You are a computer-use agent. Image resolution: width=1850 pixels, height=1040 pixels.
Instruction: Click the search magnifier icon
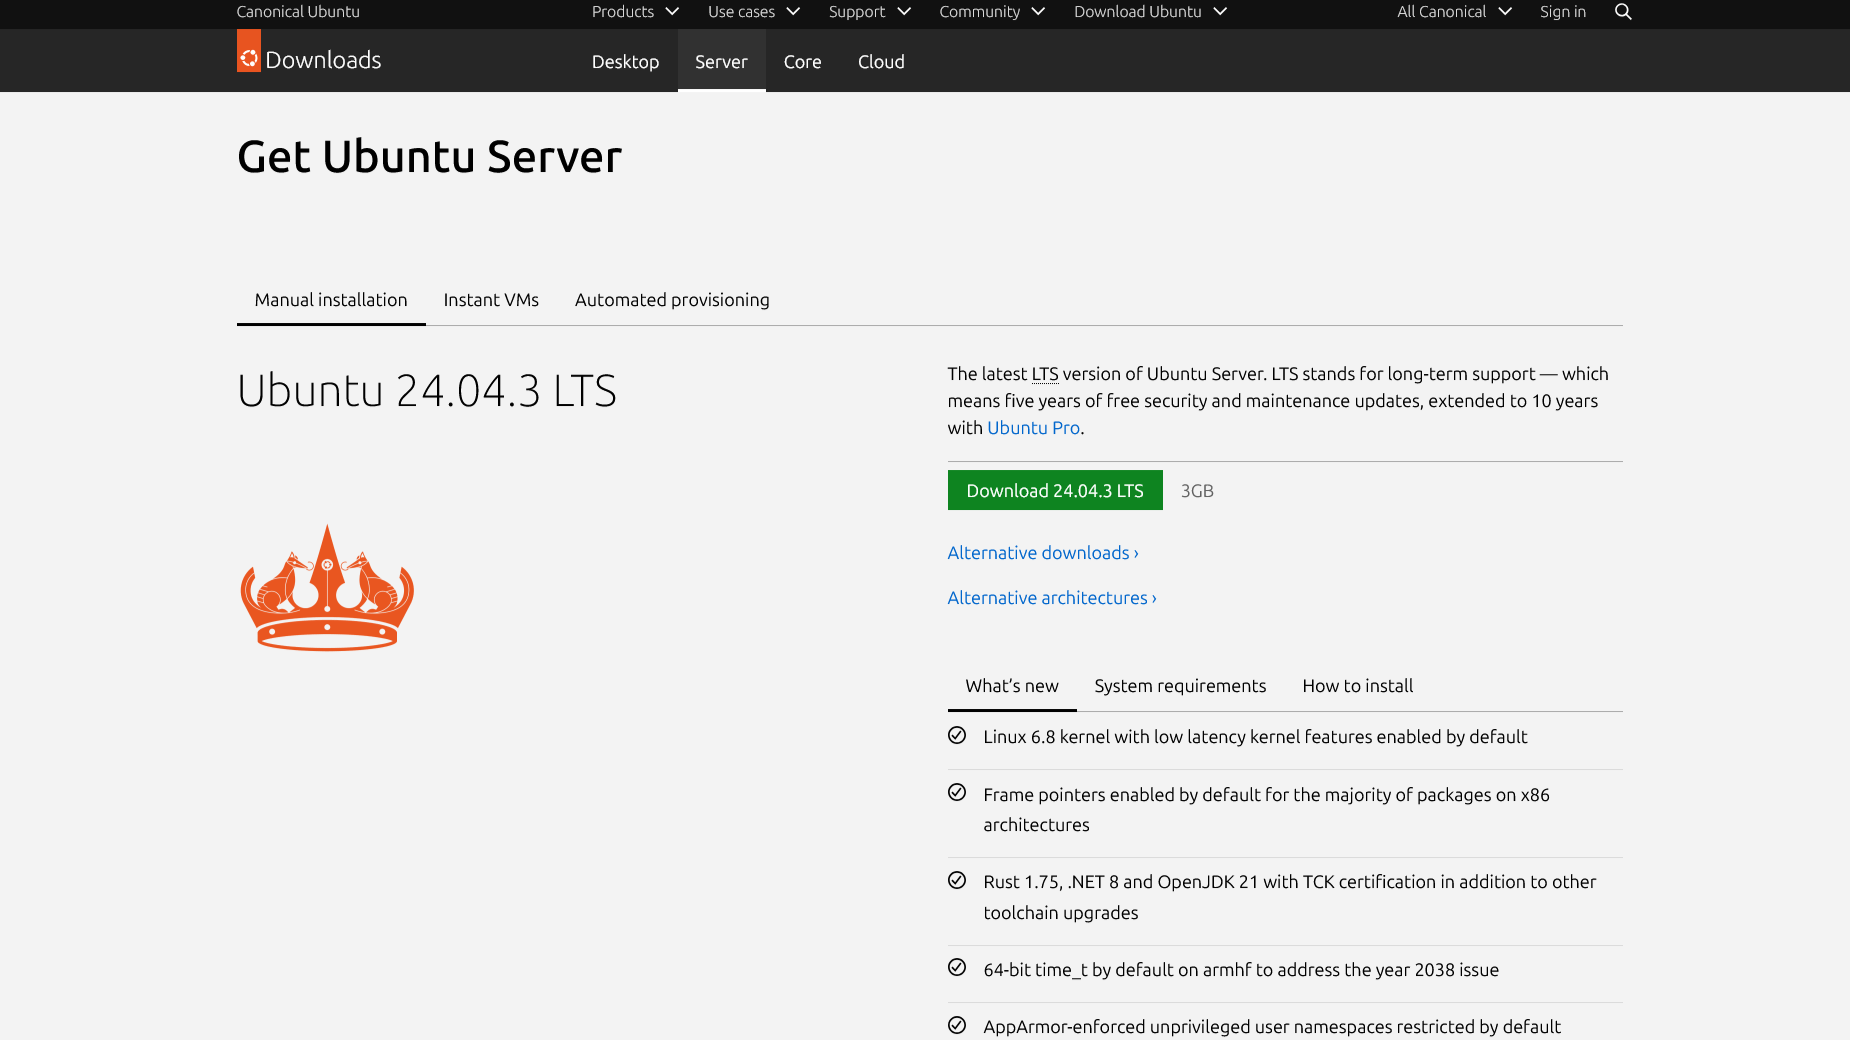coord(1623,12)
